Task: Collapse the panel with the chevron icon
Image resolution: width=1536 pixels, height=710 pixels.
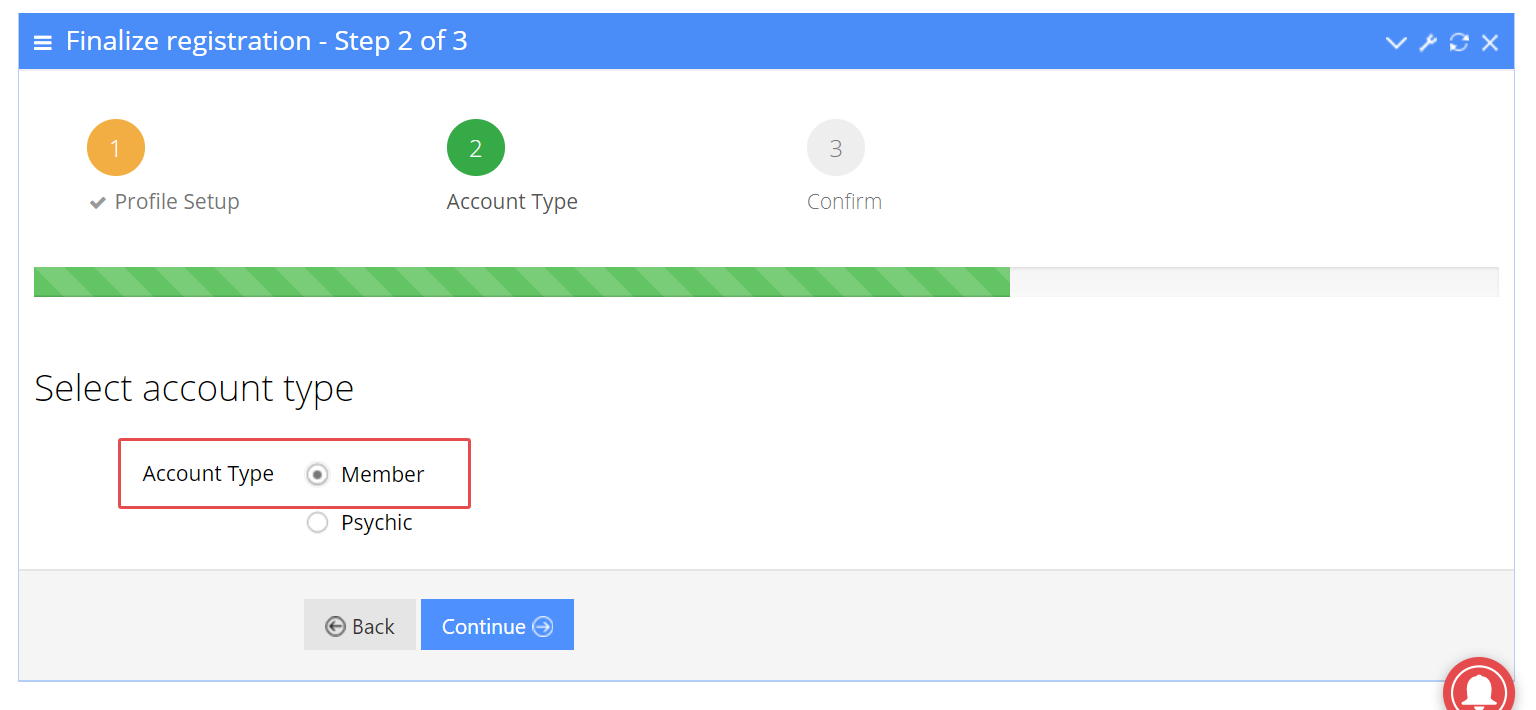Action: click(x=1396, y=42)
